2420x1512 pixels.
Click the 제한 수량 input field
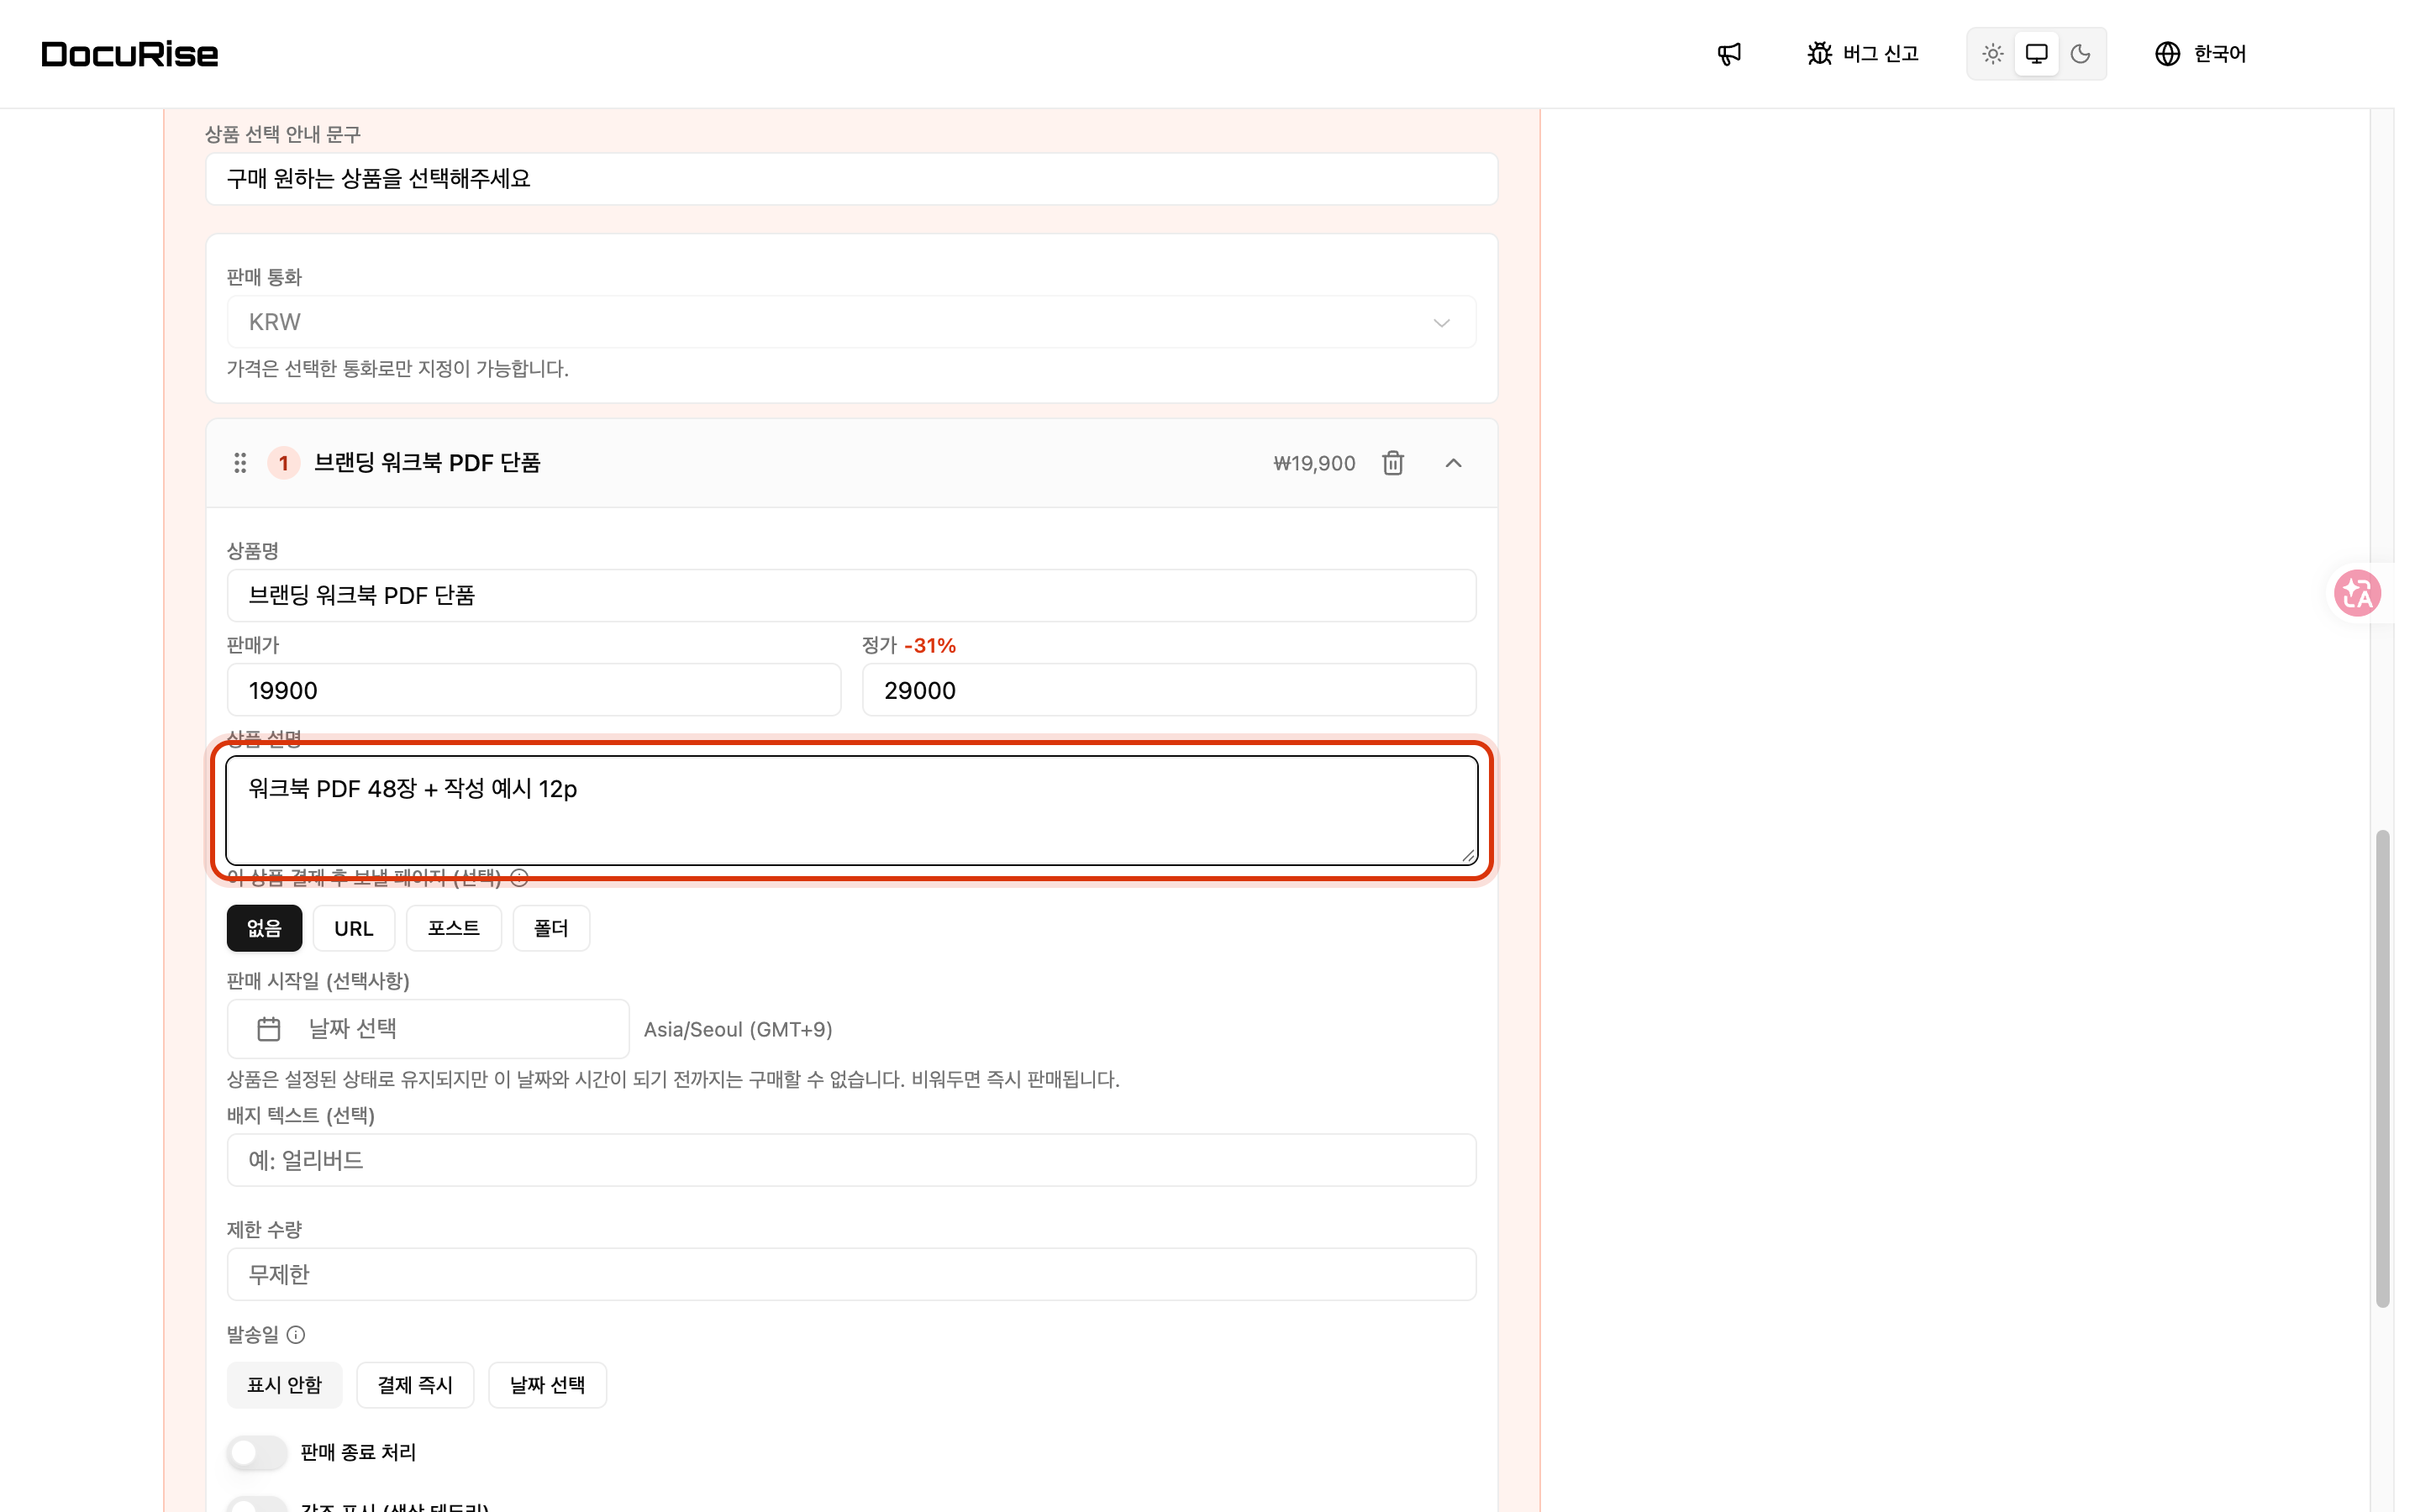[851, 1274]
